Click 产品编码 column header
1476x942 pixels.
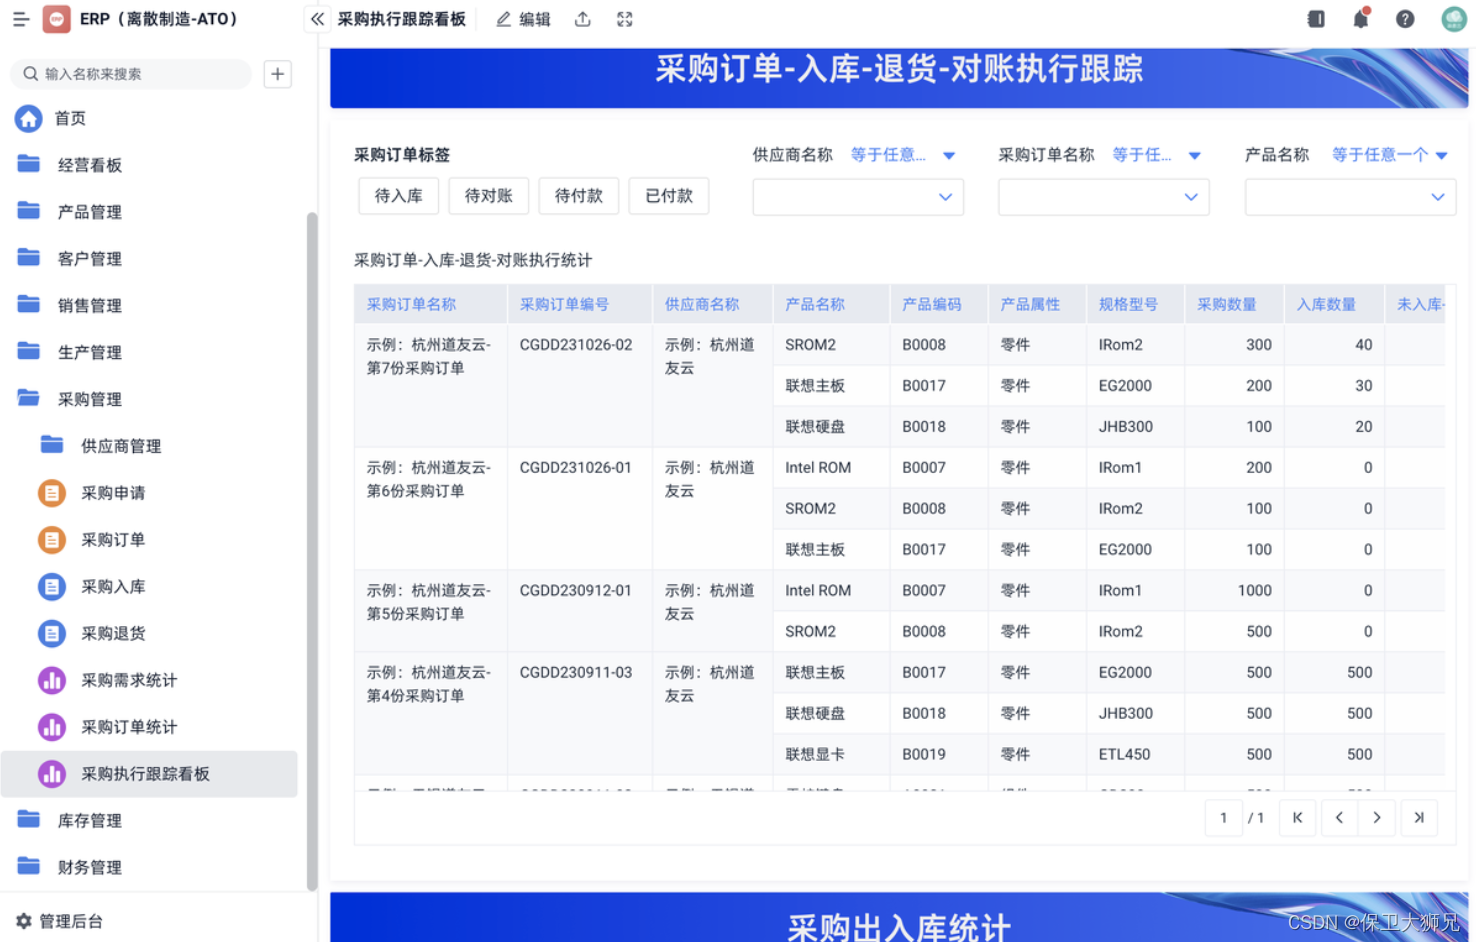pos(939,304)
